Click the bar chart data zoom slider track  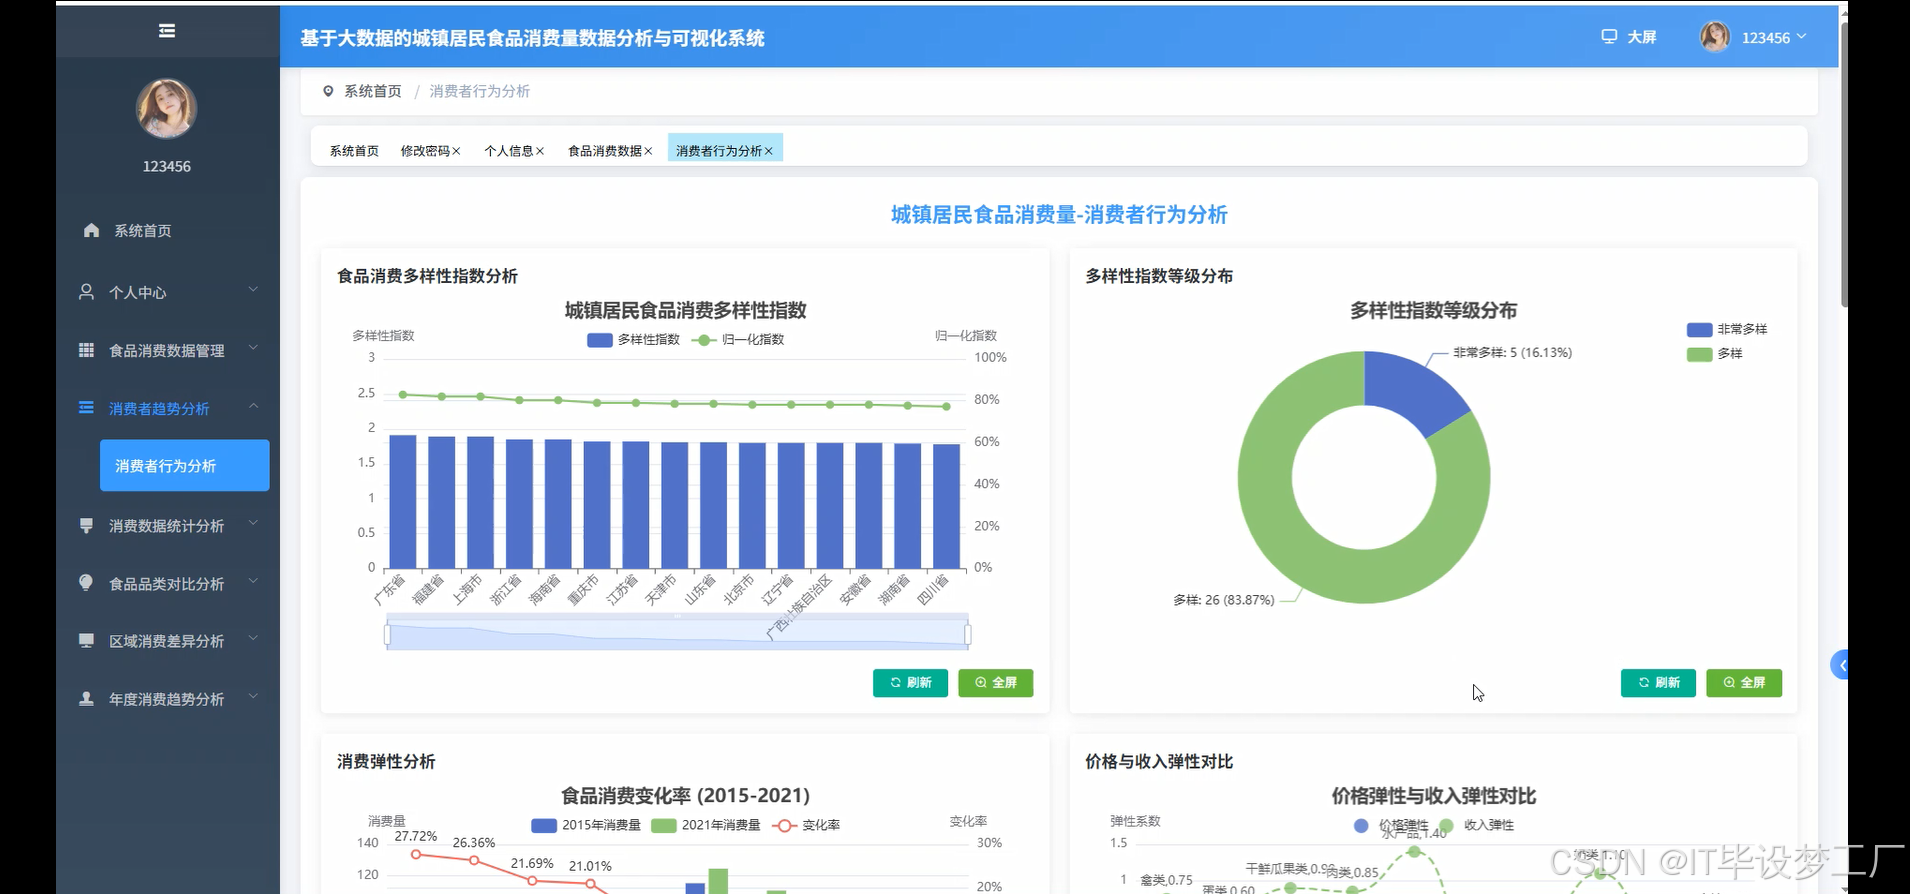tap(677, 633)
